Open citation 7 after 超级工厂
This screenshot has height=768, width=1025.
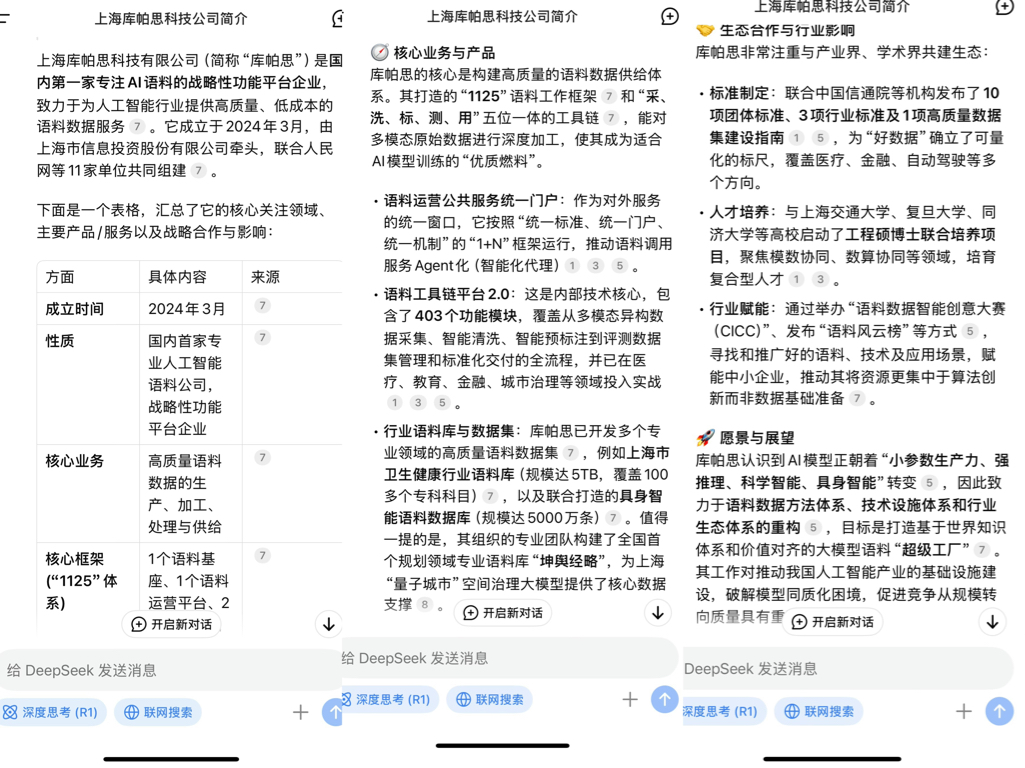coord(981,550)
